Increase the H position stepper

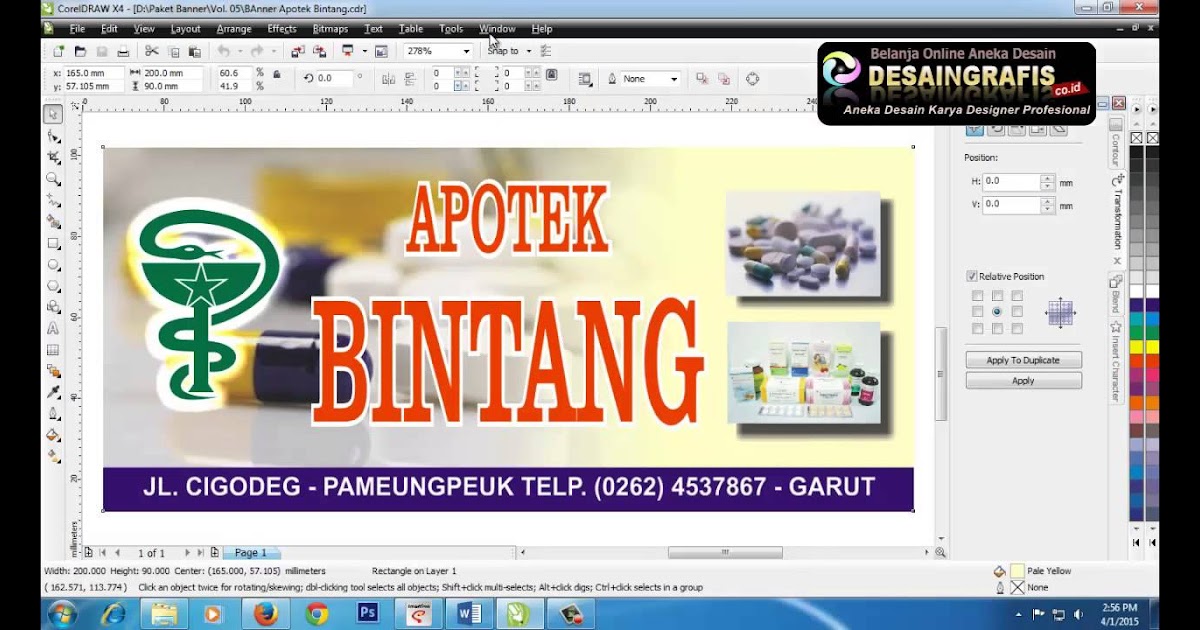coord(1047,178)
